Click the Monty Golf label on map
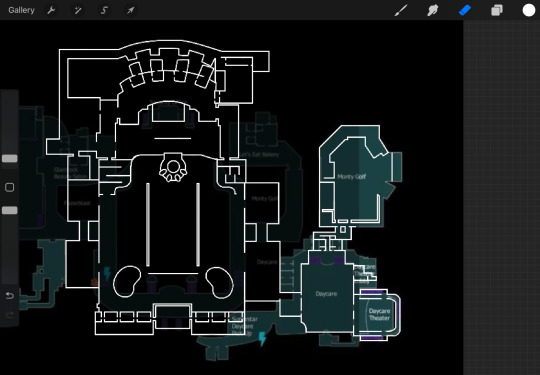The height and width of the screenshot is (375, 540). click(351, 177)
